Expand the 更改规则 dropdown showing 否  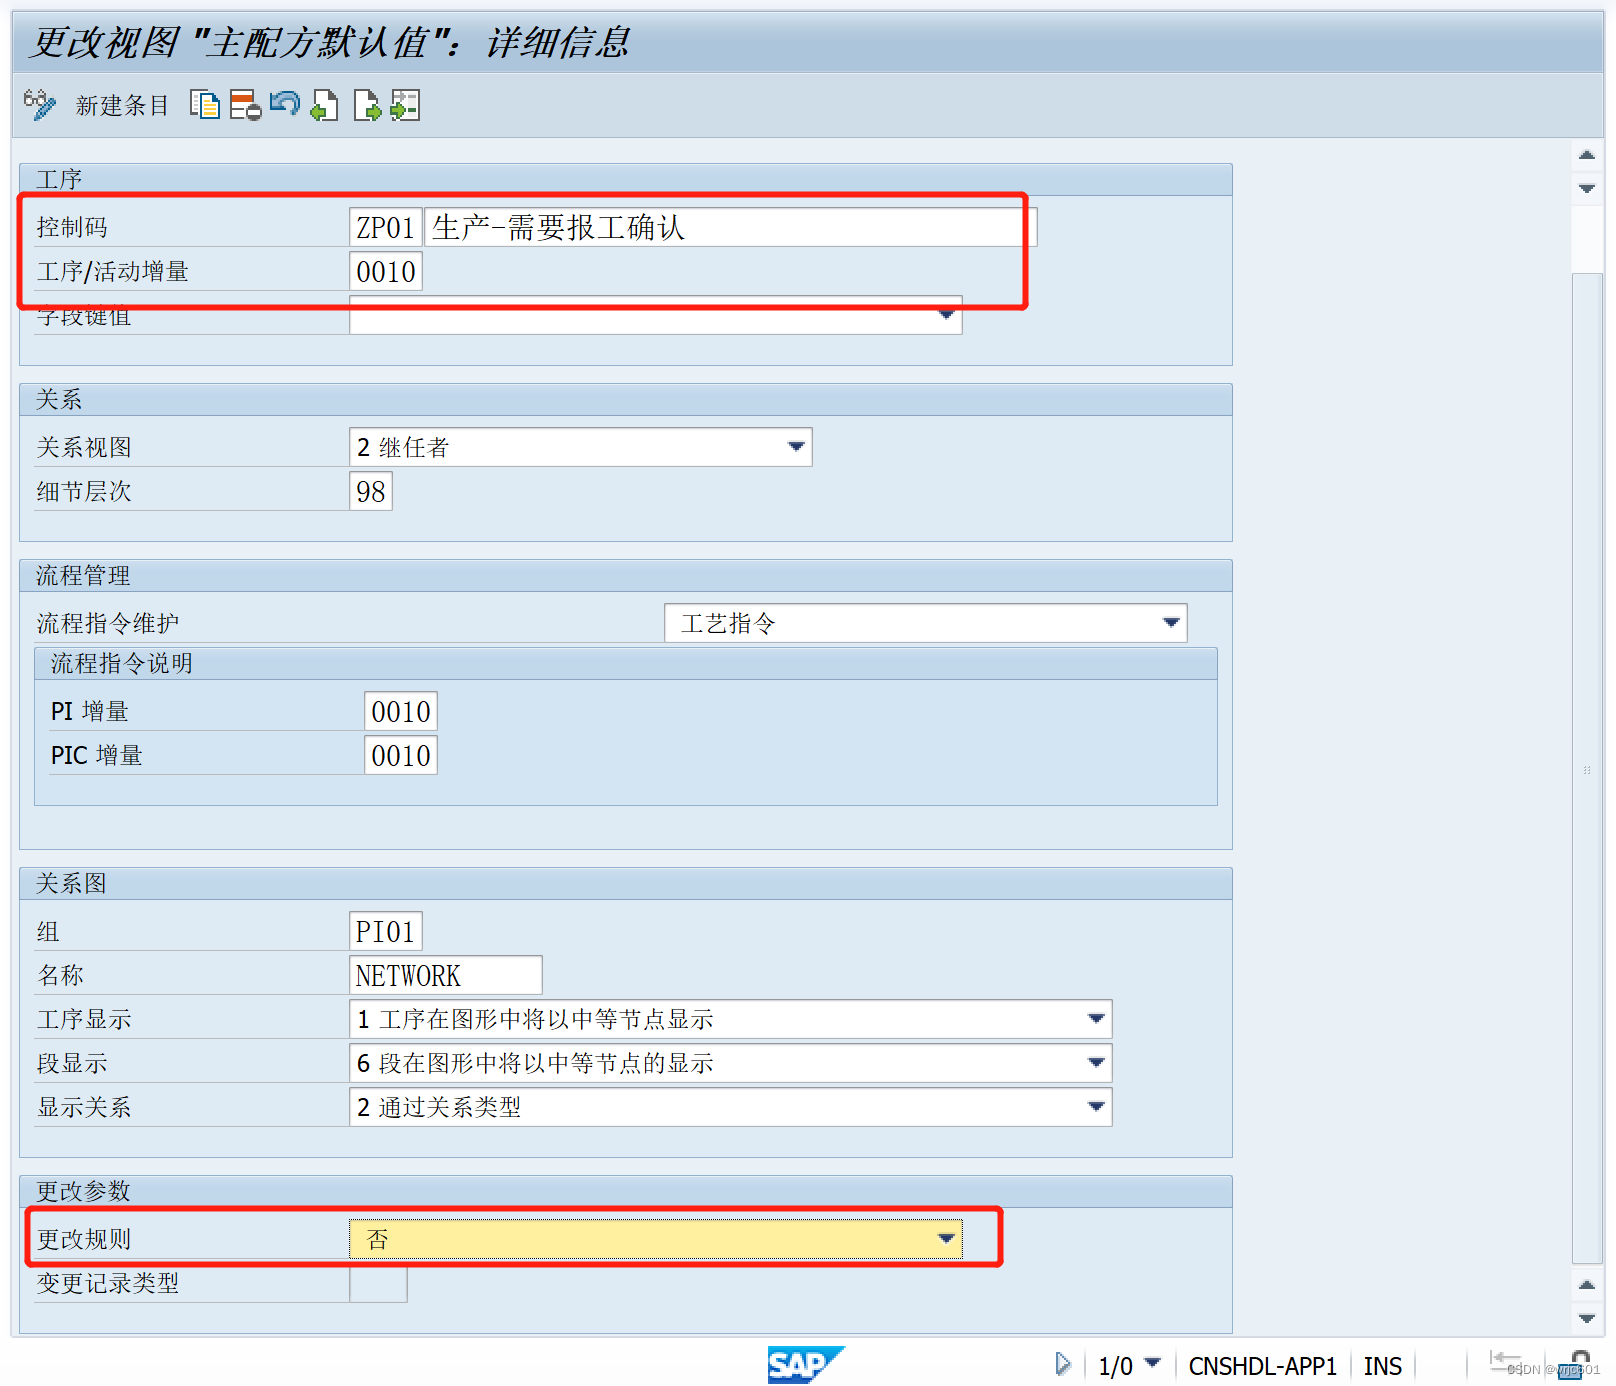[x=945, y=1238]
